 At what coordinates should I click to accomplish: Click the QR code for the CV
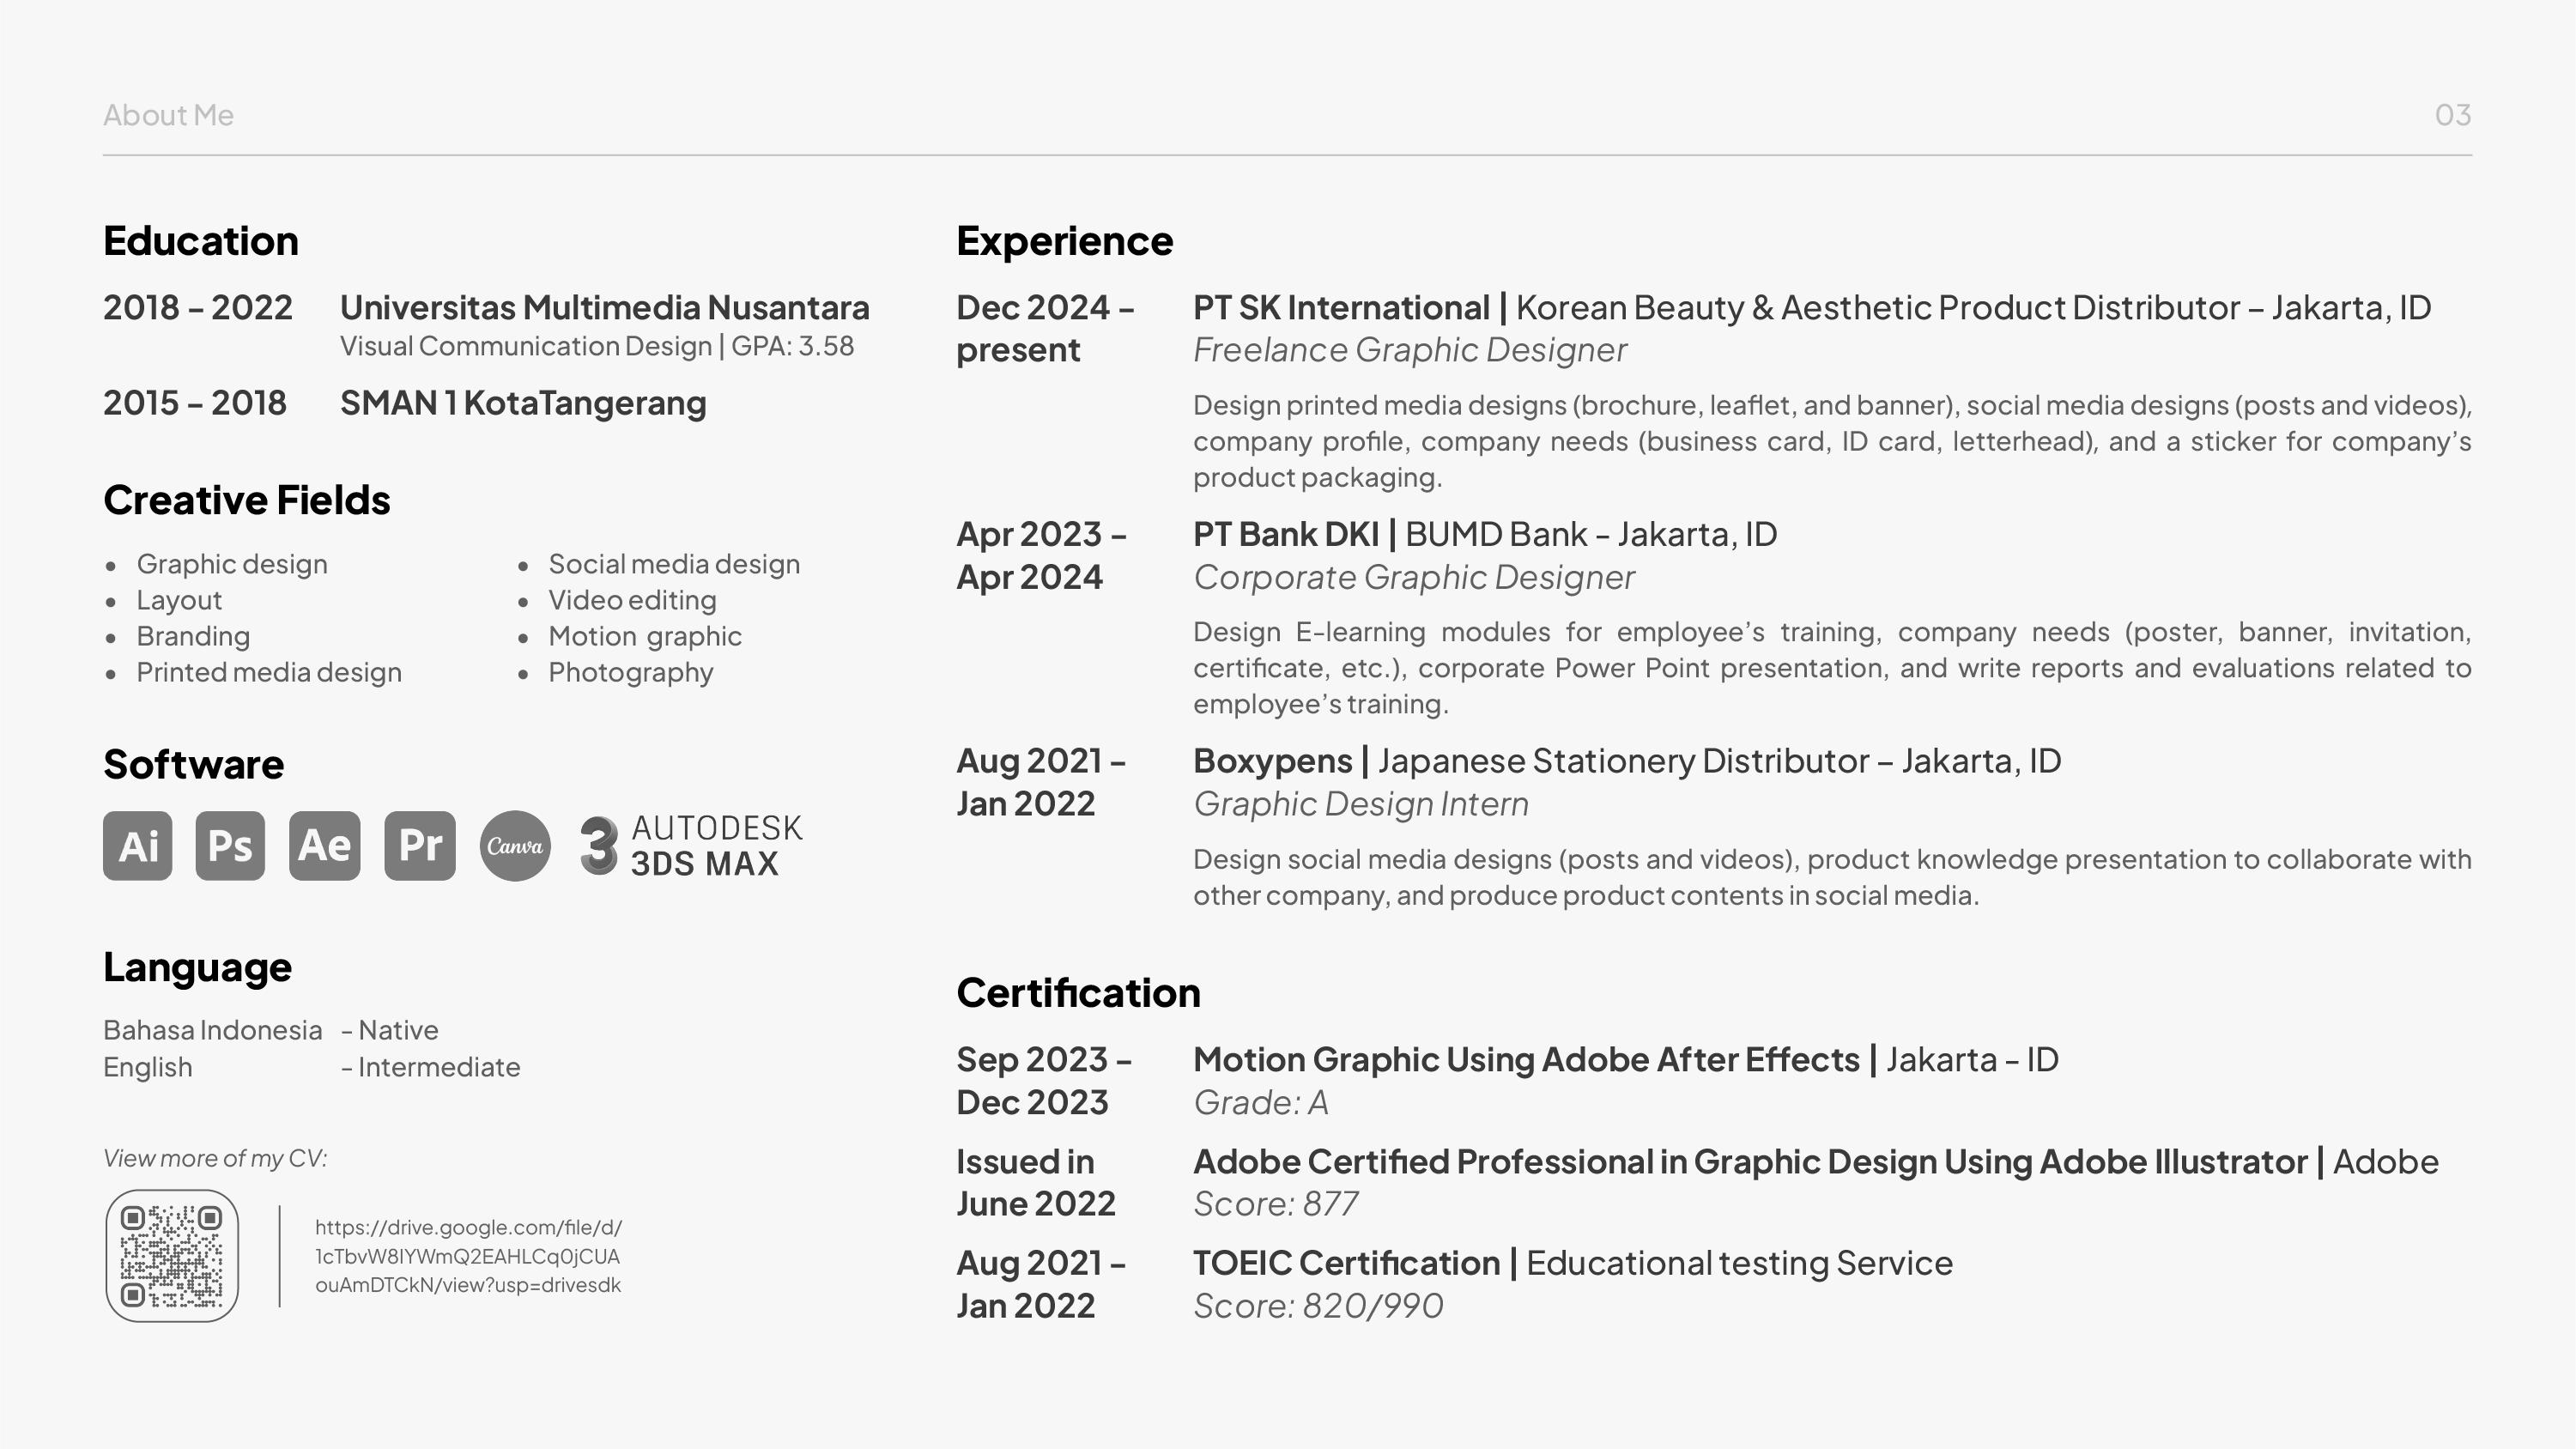172,1256
